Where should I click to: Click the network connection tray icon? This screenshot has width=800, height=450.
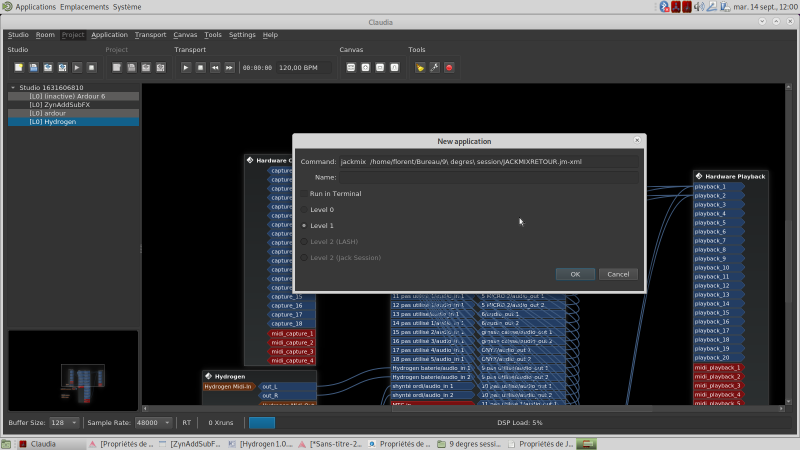point(711,7)
